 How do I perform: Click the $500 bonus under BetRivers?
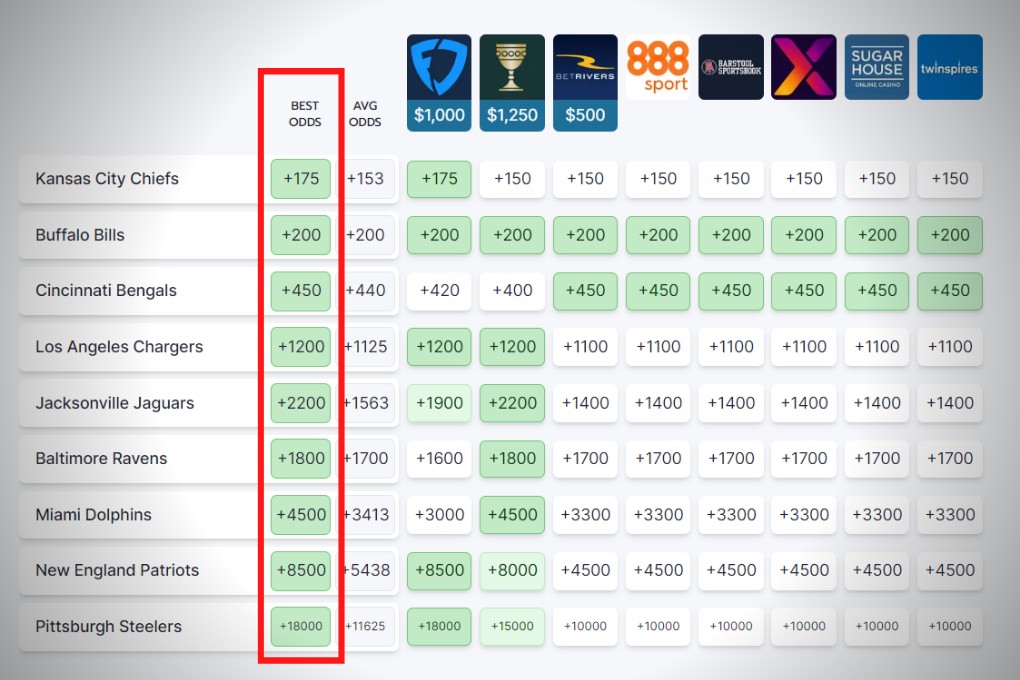pyautogui.click(x=585, y=115)
